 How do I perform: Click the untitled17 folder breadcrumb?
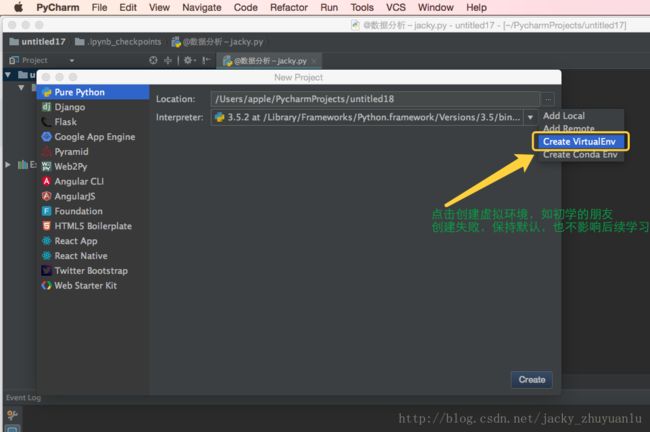37,42
